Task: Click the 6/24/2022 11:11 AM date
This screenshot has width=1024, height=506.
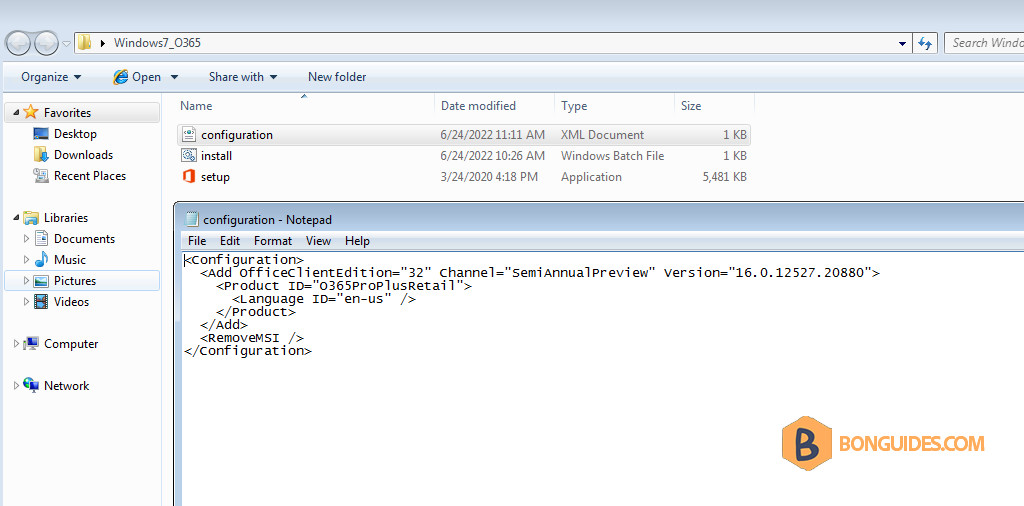Action: point(492,135)
